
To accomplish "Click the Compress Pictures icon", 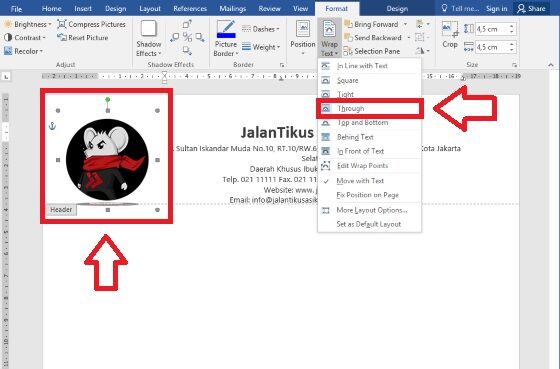I will (x=62, y=24).
